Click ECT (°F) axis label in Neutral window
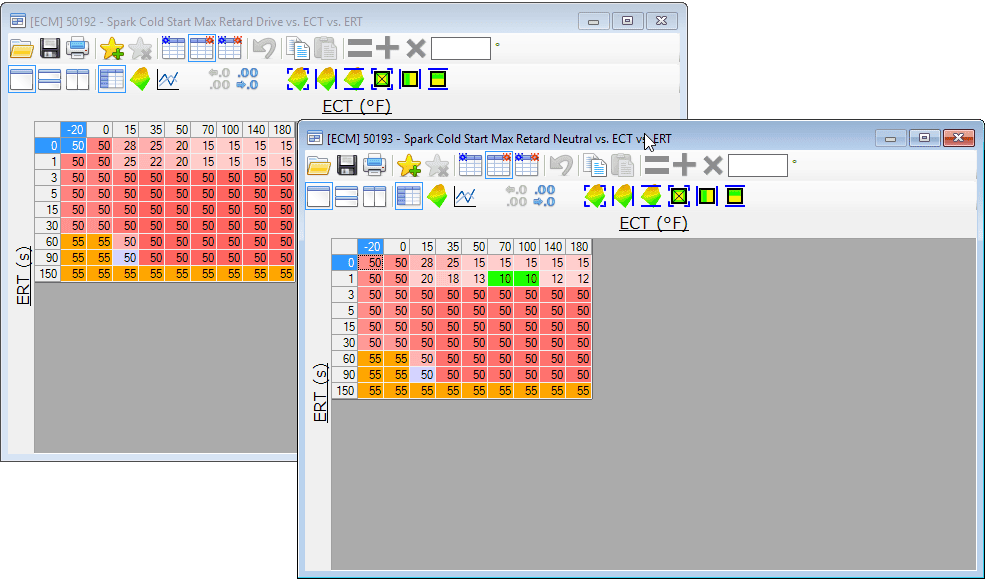The width and height of the screenshot is (988, 582). coord(653,224)
